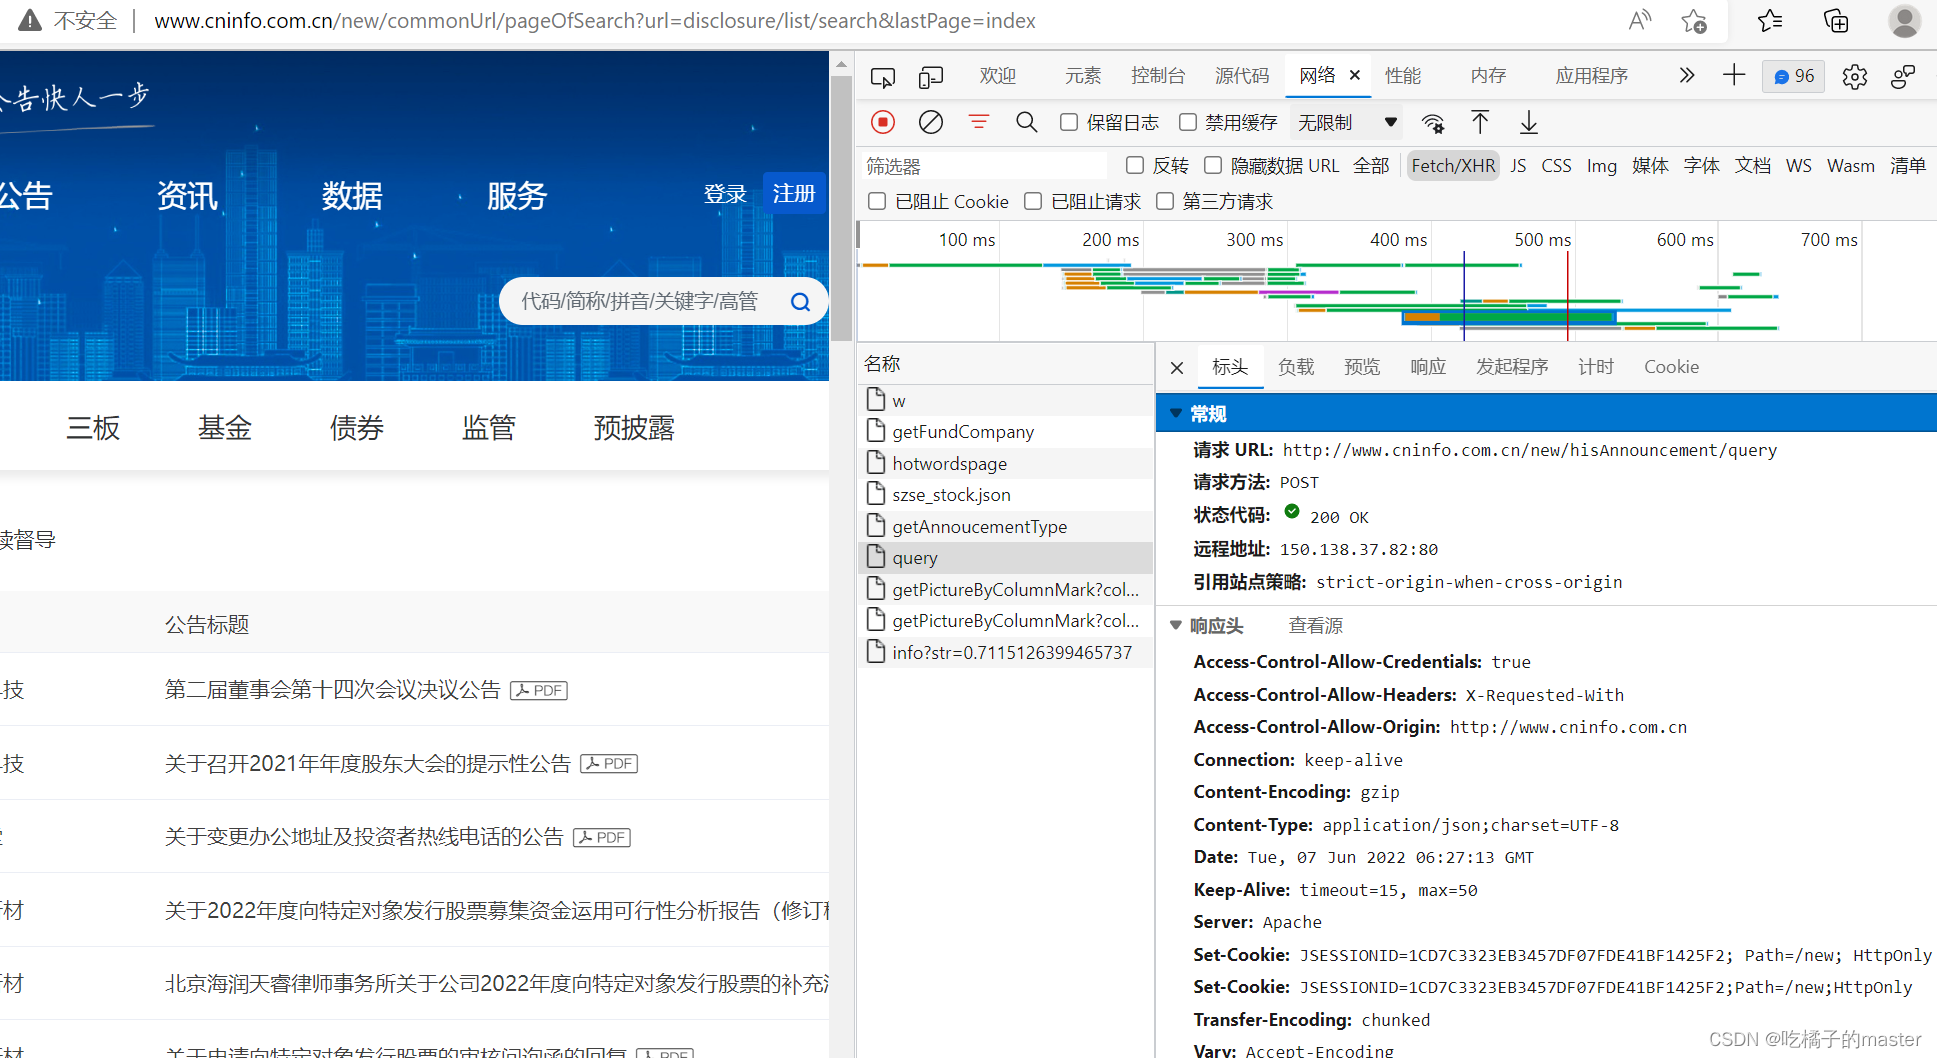Close the Network tab
Viewport: 1937px width, 1058px height.
click(x=1355, y=75)
